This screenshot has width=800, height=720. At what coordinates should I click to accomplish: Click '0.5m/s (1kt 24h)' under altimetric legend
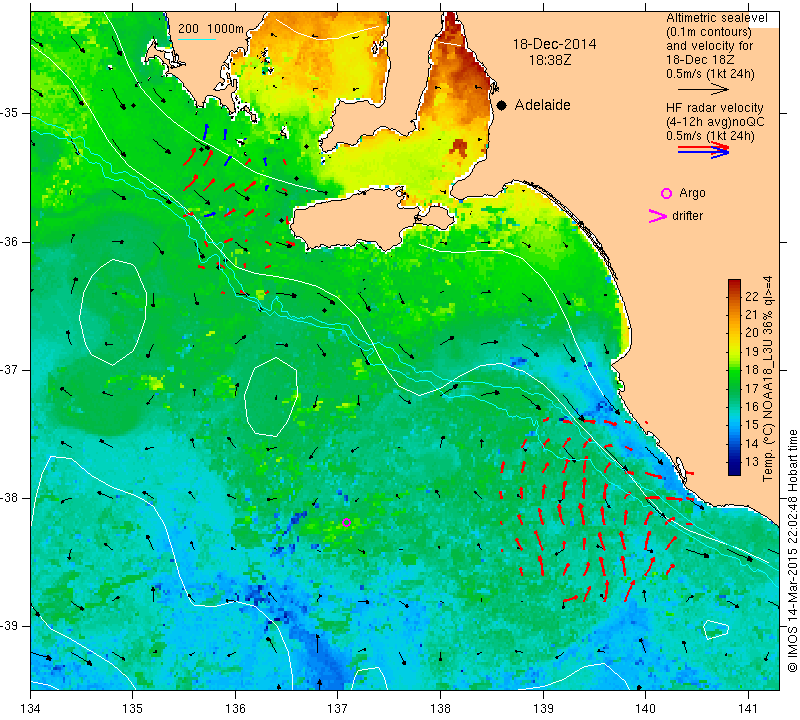[710, 74]
